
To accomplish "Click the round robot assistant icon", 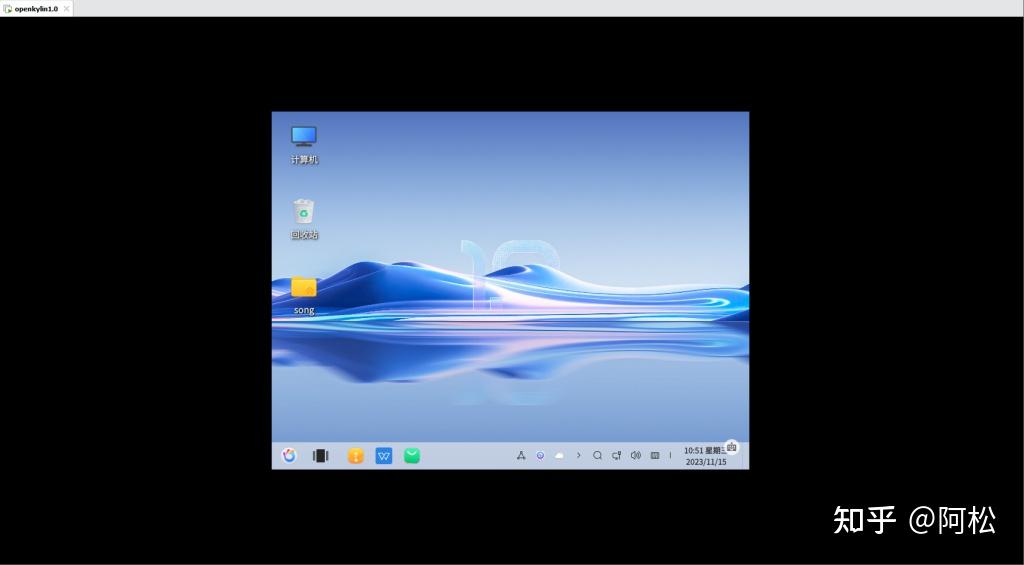I will click(x=731, y=447).
